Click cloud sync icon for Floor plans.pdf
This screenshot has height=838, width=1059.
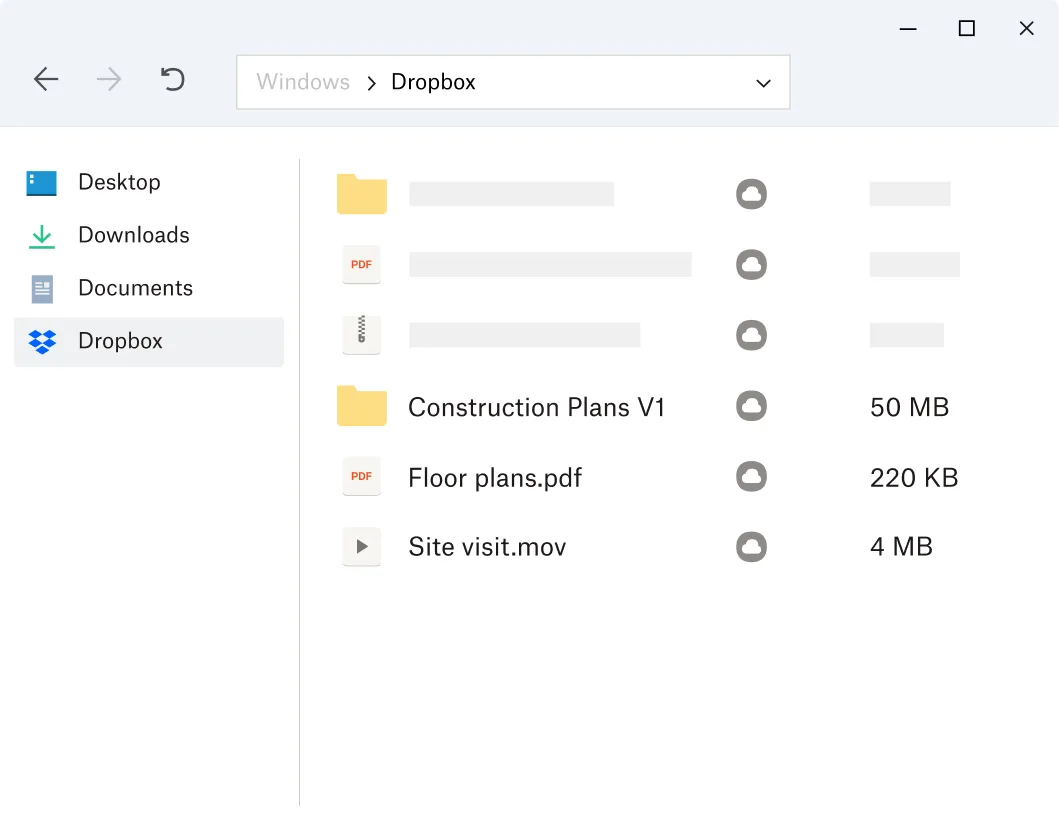pos(751,476)
